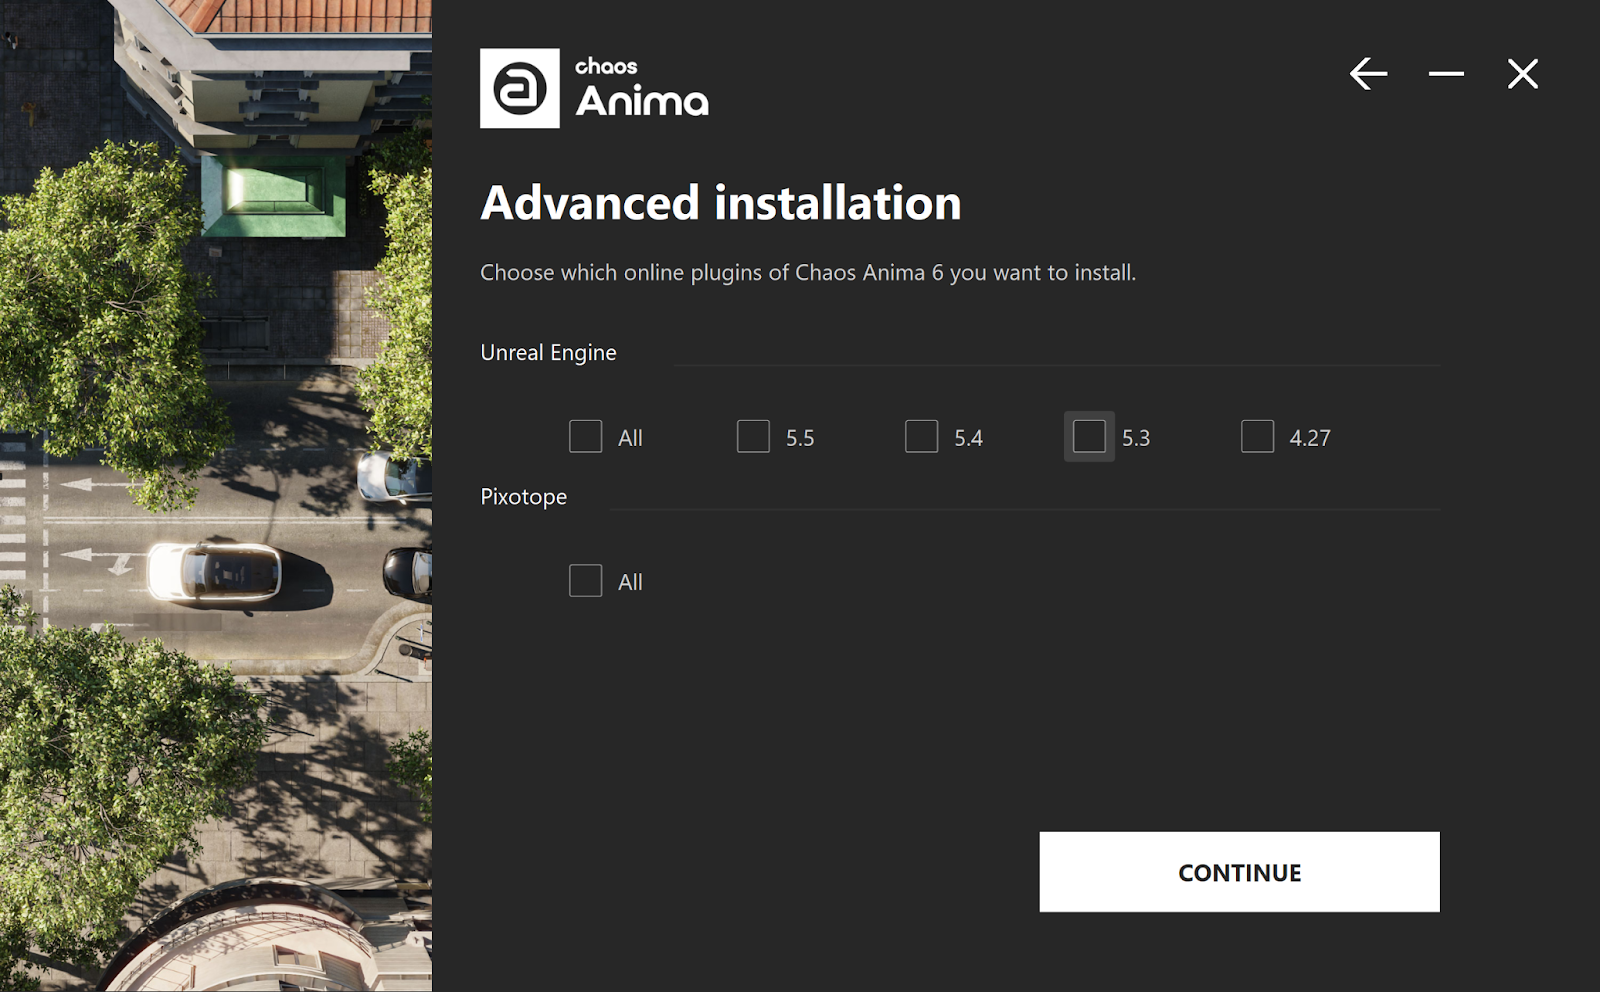Click the Pixotope section heading

pos(523,497)
